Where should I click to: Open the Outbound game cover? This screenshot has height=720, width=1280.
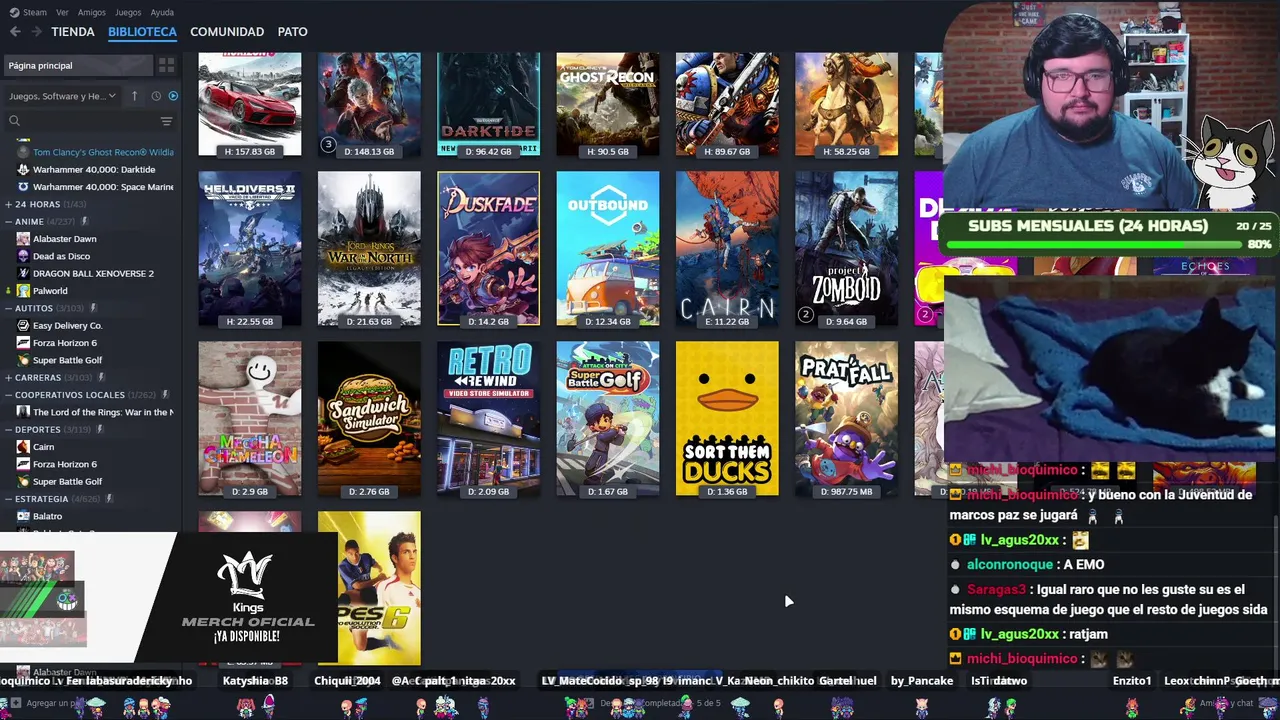(608, 249)
